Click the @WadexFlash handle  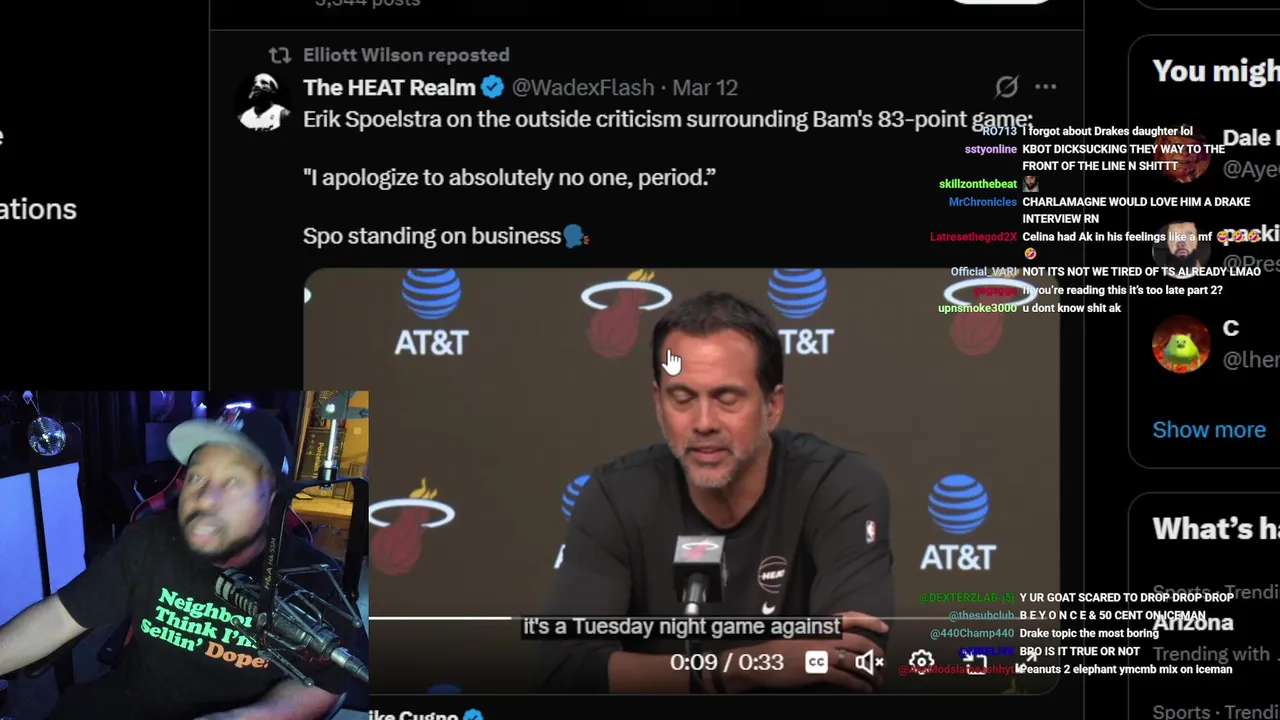tap(583, 87)
